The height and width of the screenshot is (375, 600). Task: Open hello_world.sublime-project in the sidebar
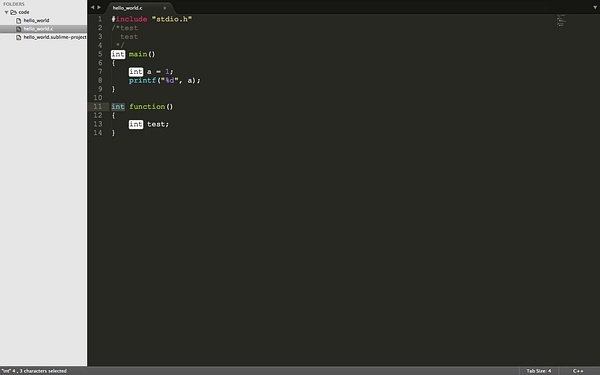pyautogui.click(x=55, y=38)
